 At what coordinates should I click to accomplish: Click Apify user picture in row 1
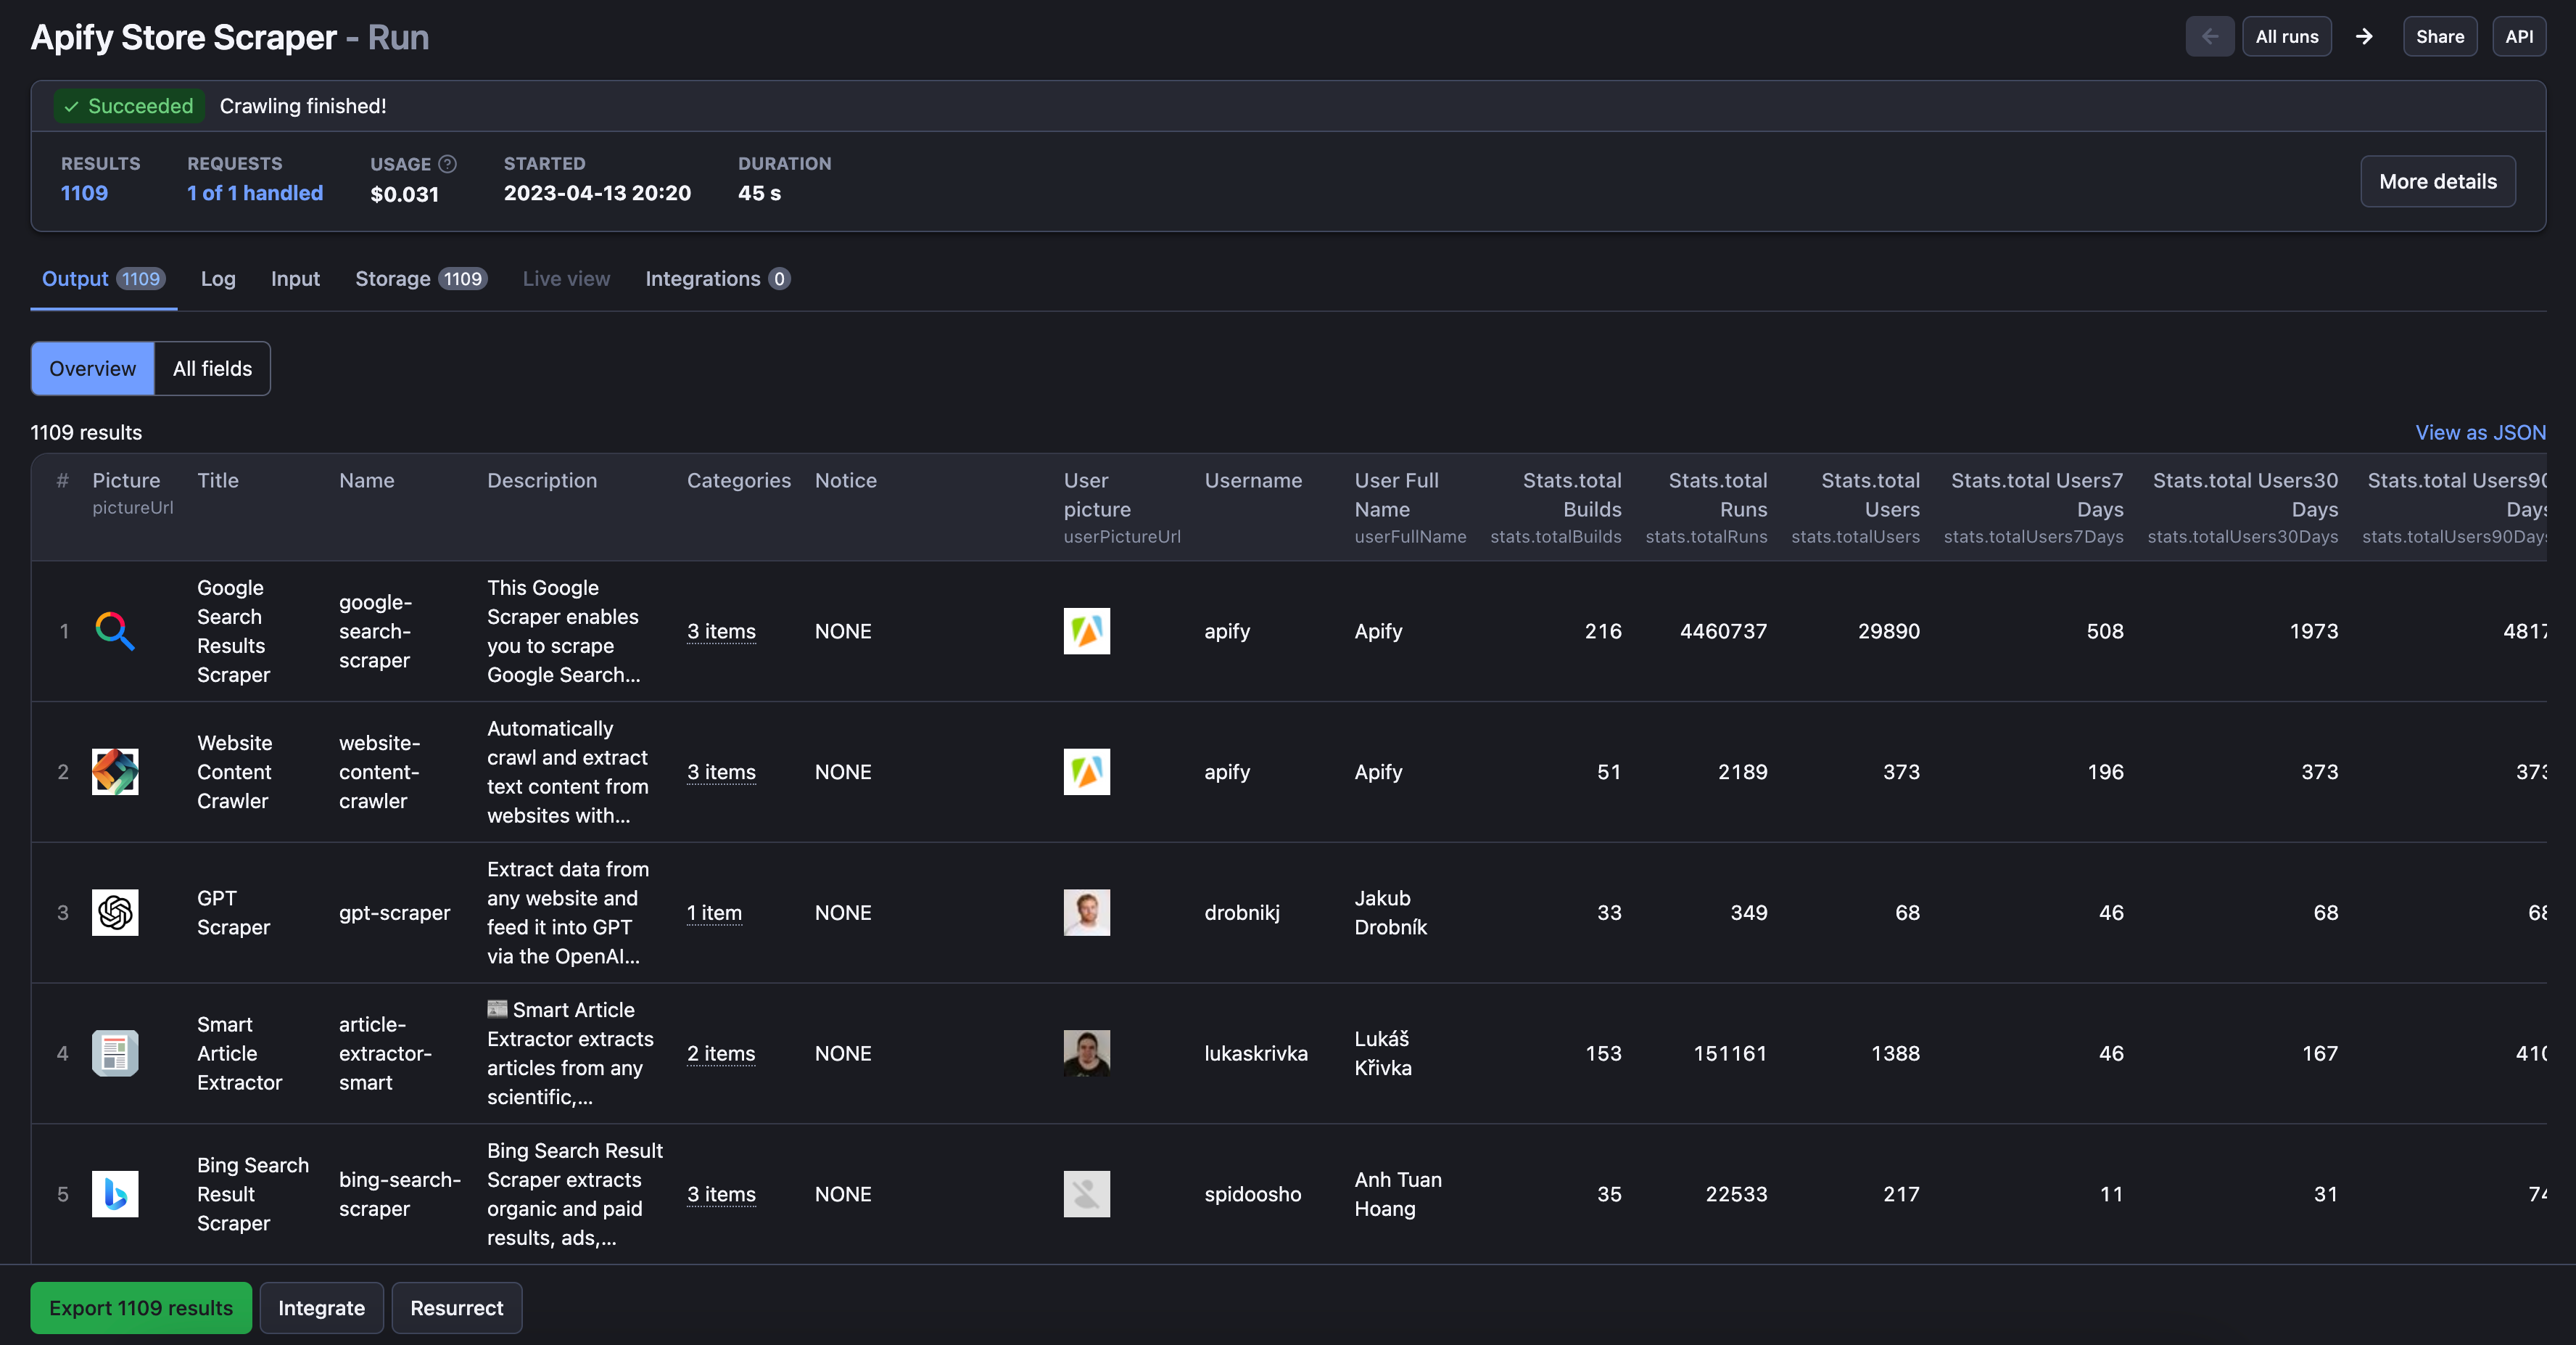tap(1087, 631)
